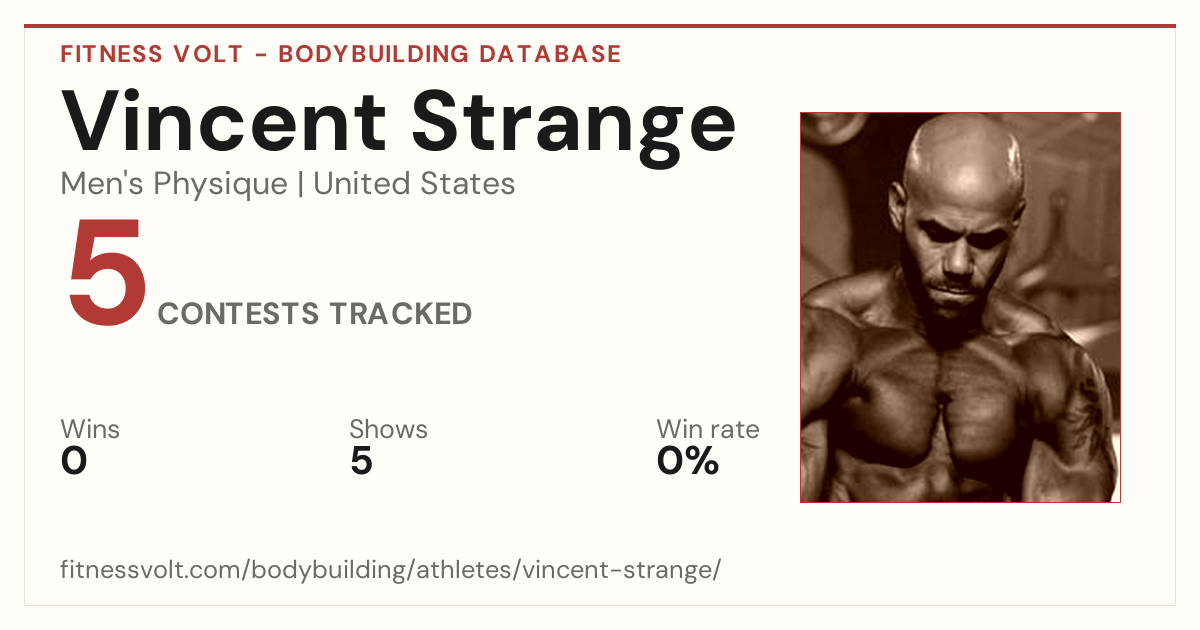Click the Shows value 5
Screen dimensions: 1200x630
[361, 461]
